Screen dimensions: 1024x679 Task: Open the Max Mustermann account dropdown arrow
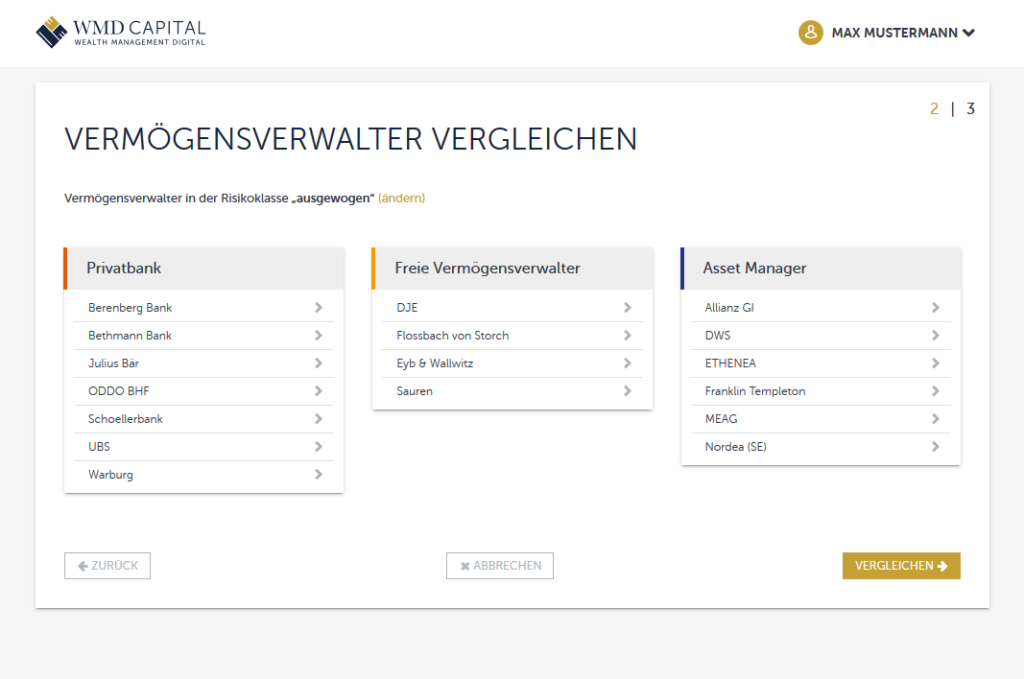coord(968,33)
